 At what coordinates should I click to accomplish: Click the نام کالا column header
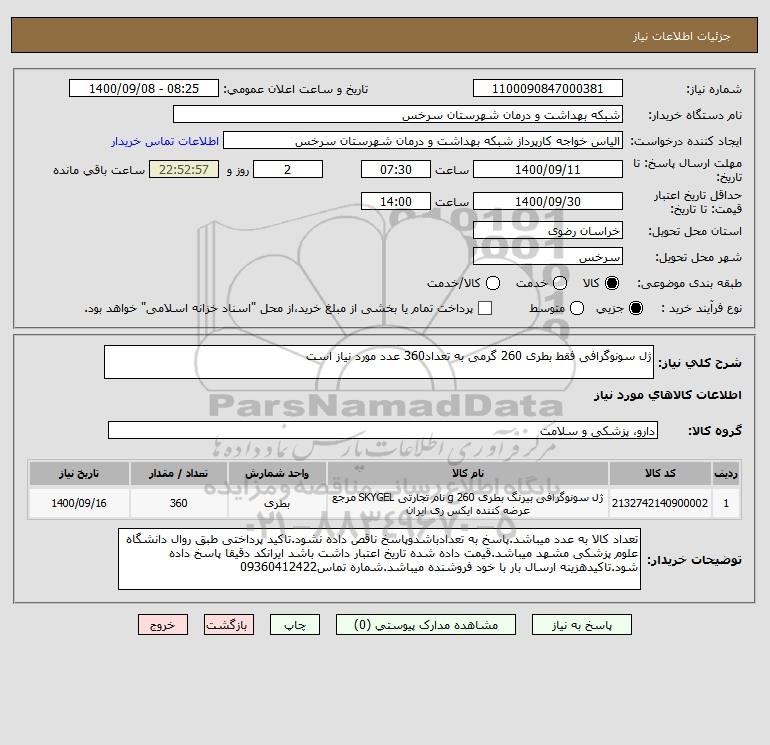click(x=468, y=473)
